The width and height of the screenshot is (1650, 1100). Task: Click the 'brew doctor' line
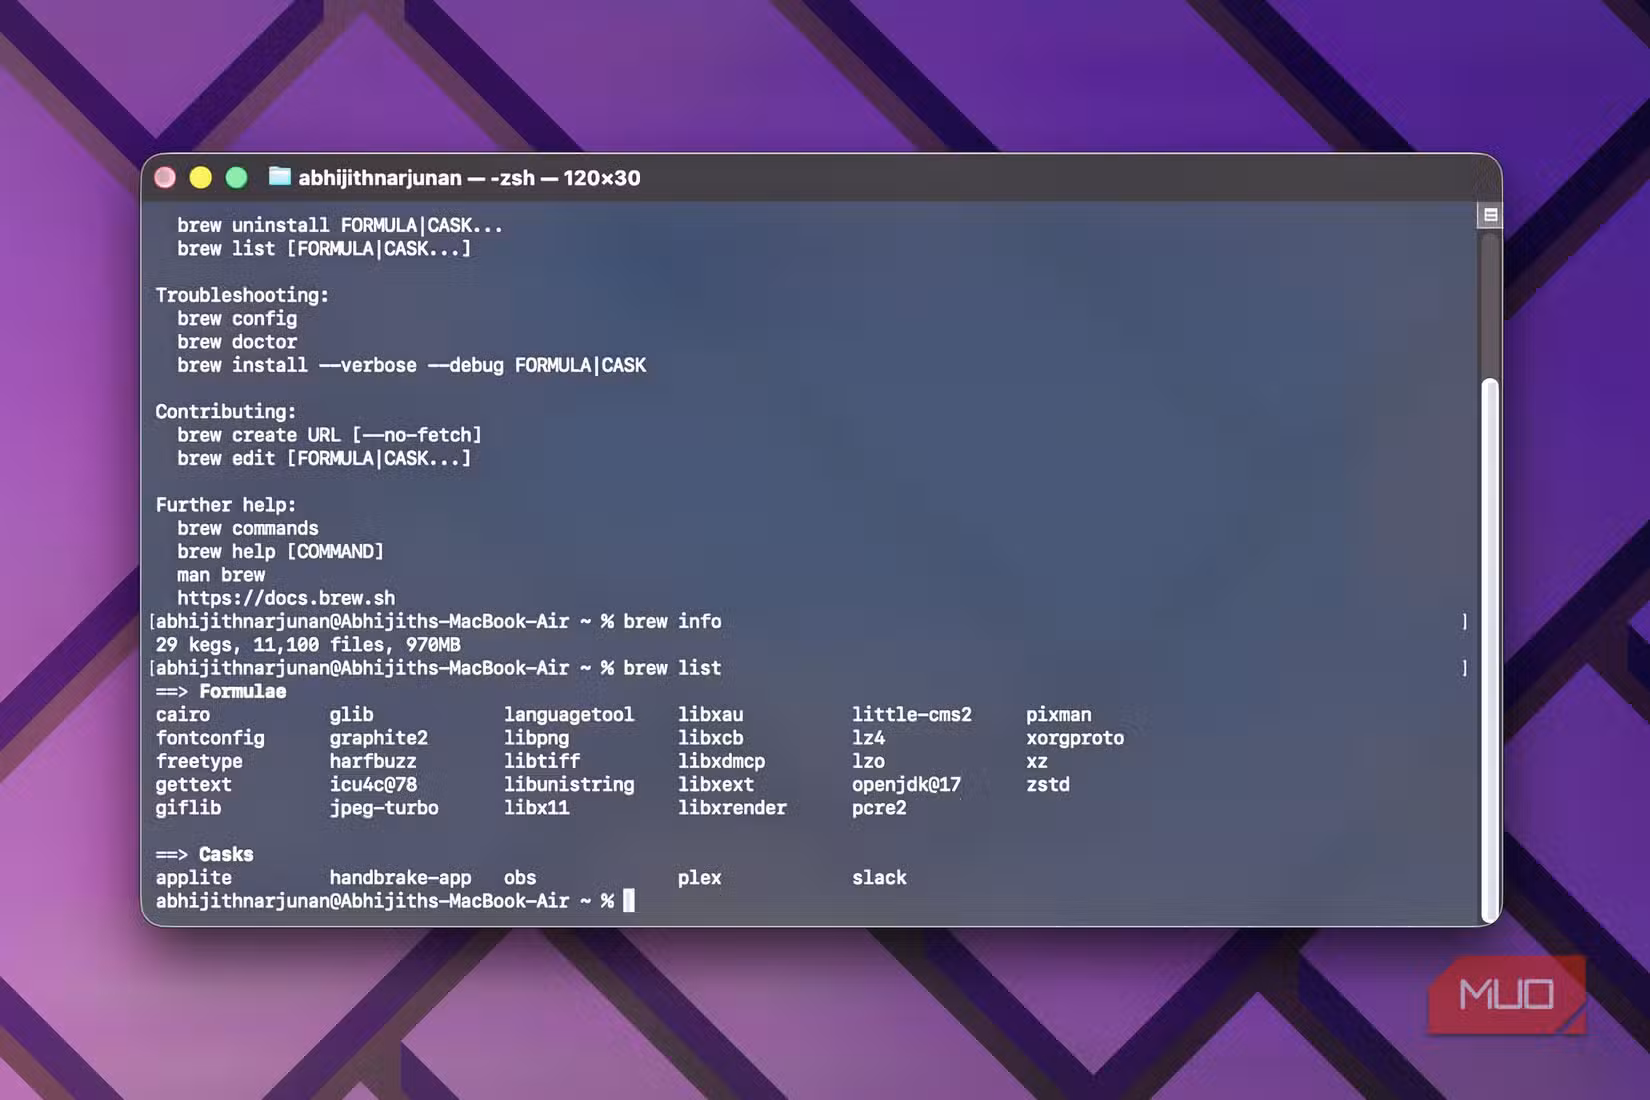point(237,342)
